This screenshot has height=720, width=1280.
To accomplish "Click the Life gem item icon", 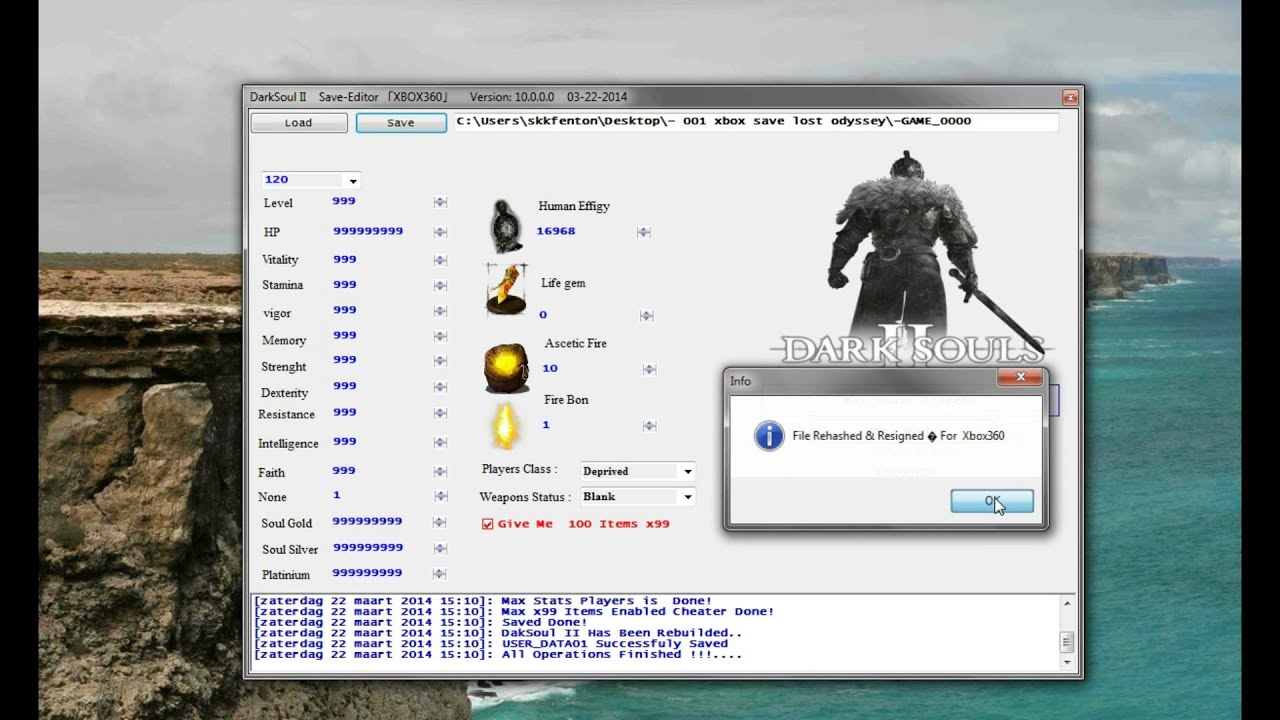I will (506, 291).
